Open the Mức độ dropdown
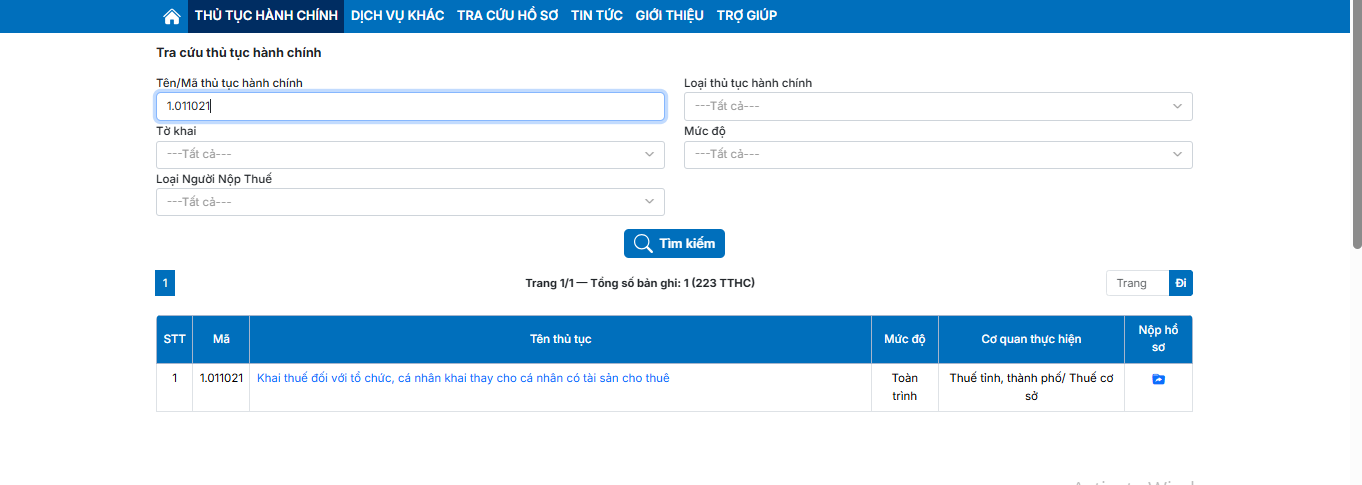Viewport: 1362px width, 485px height. pyautogui.click(x=937, y=154)
